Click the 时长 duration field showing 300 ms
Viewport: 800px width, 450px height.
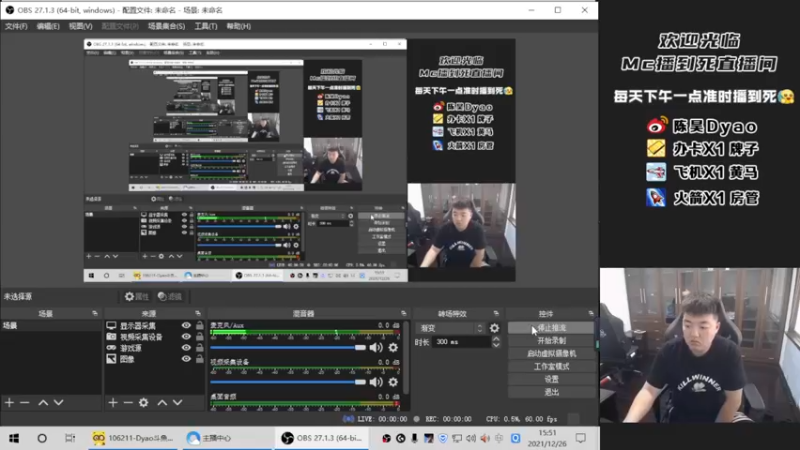462,342
